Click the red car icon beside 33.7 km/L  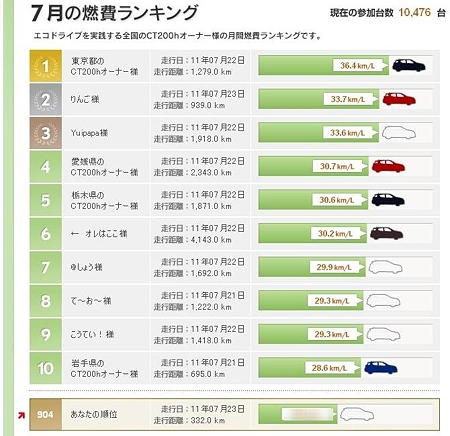[x=399, y=99]
